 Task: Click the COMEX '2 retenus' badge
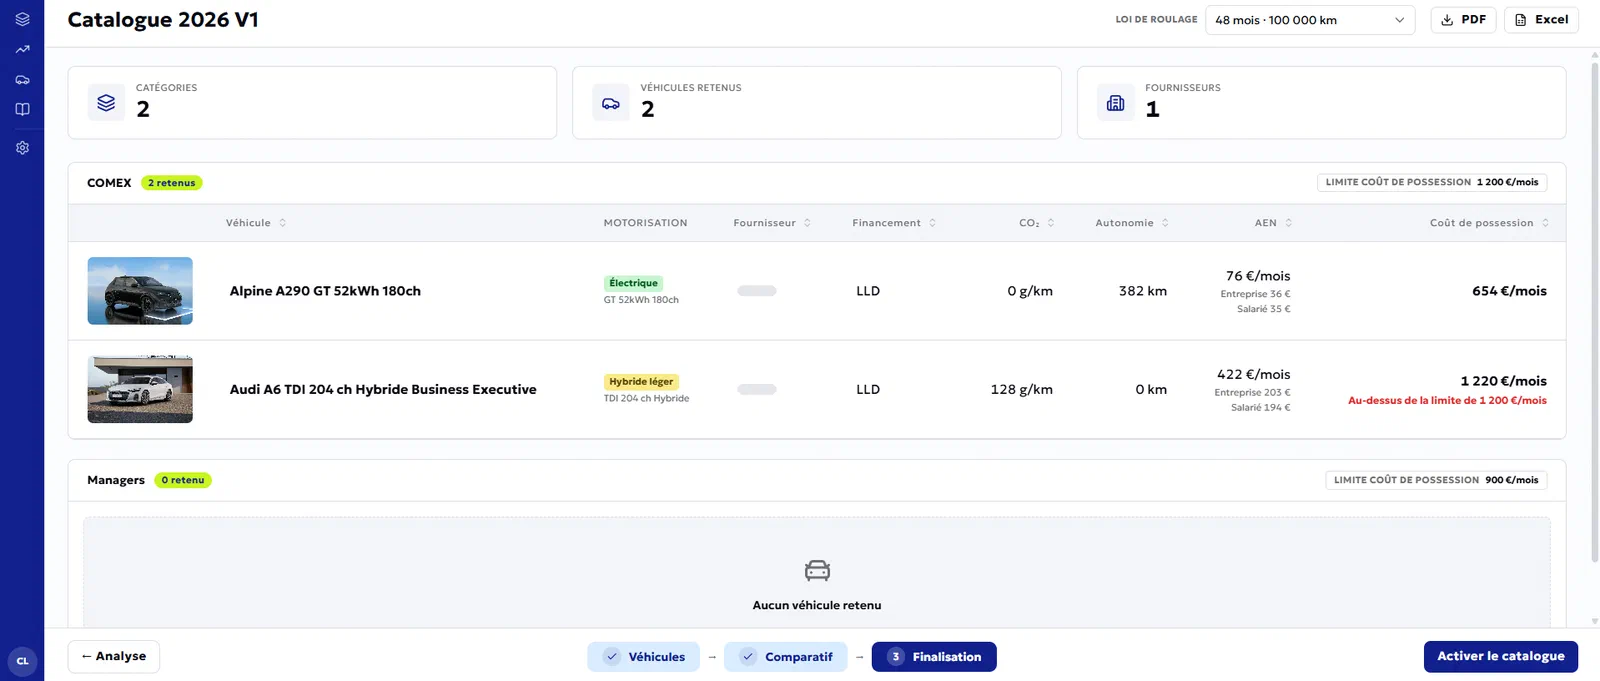(x=172, y=183)
